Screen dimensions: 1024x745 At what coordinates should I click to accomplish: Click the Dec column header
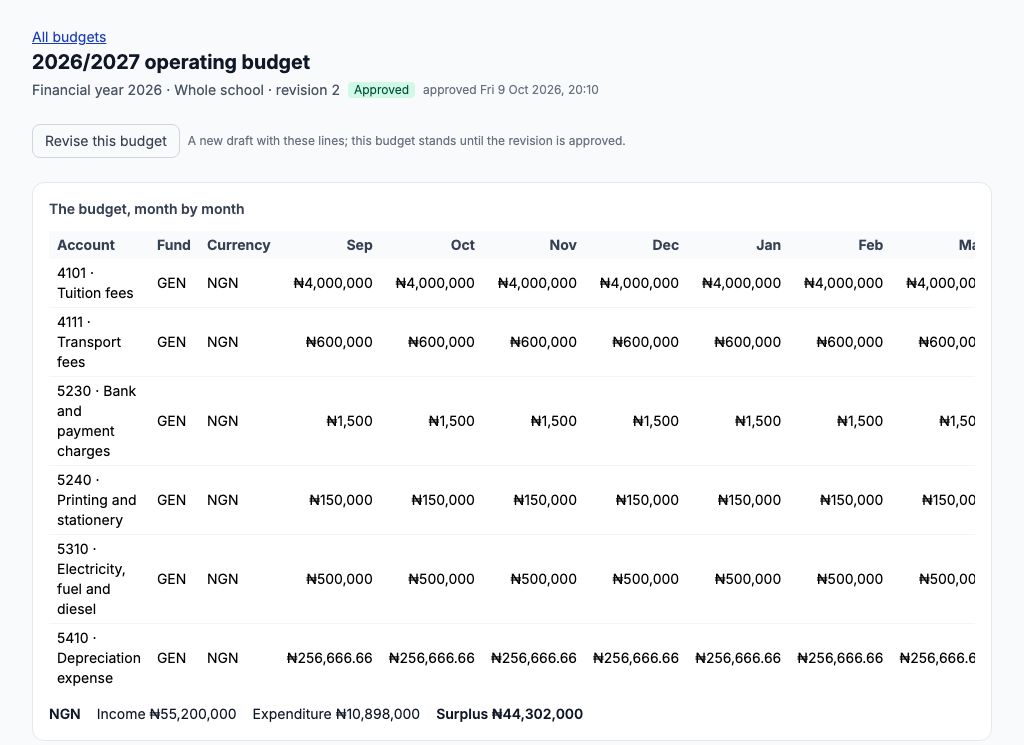pyautogui.click(x=665, y=245)
